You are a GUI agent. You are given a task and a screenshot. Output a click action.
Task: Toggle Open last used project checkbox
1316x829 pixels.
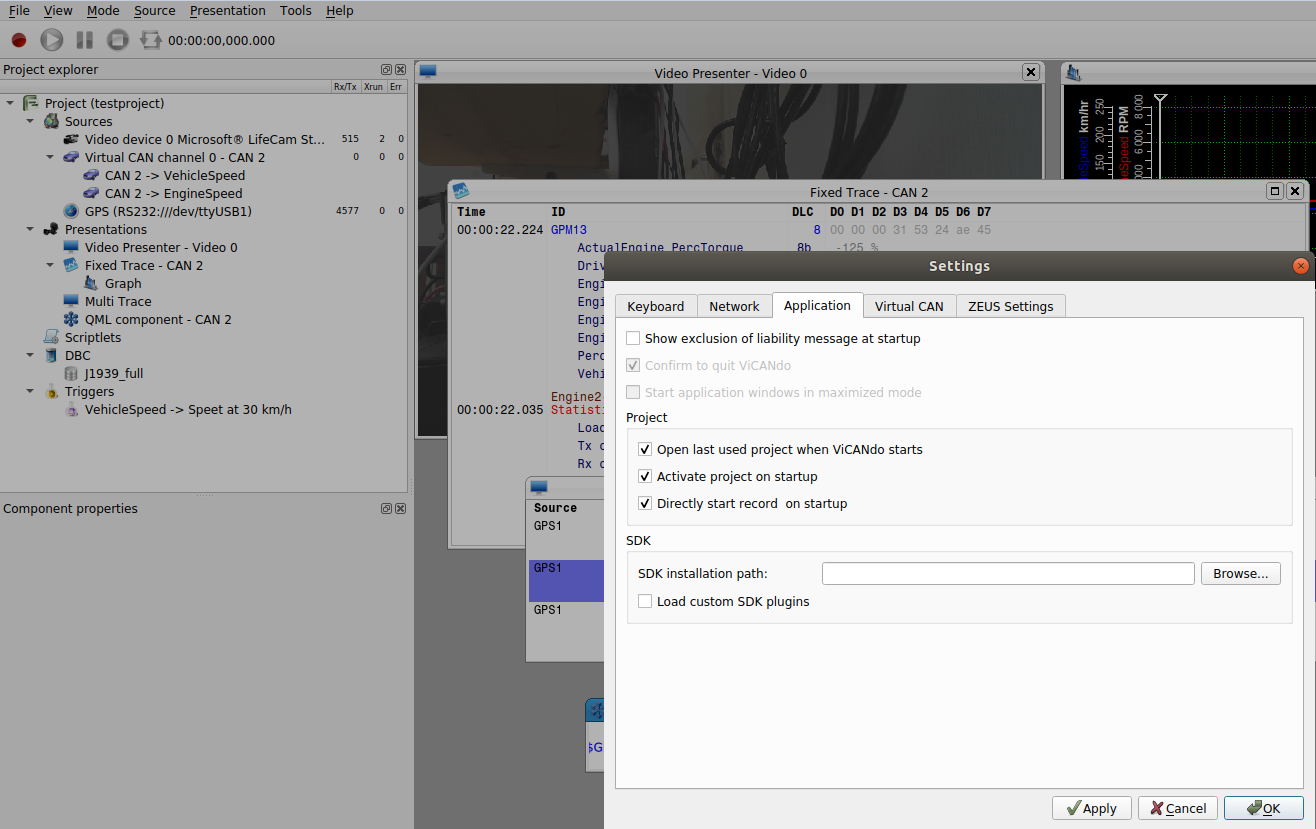point(645,450)
